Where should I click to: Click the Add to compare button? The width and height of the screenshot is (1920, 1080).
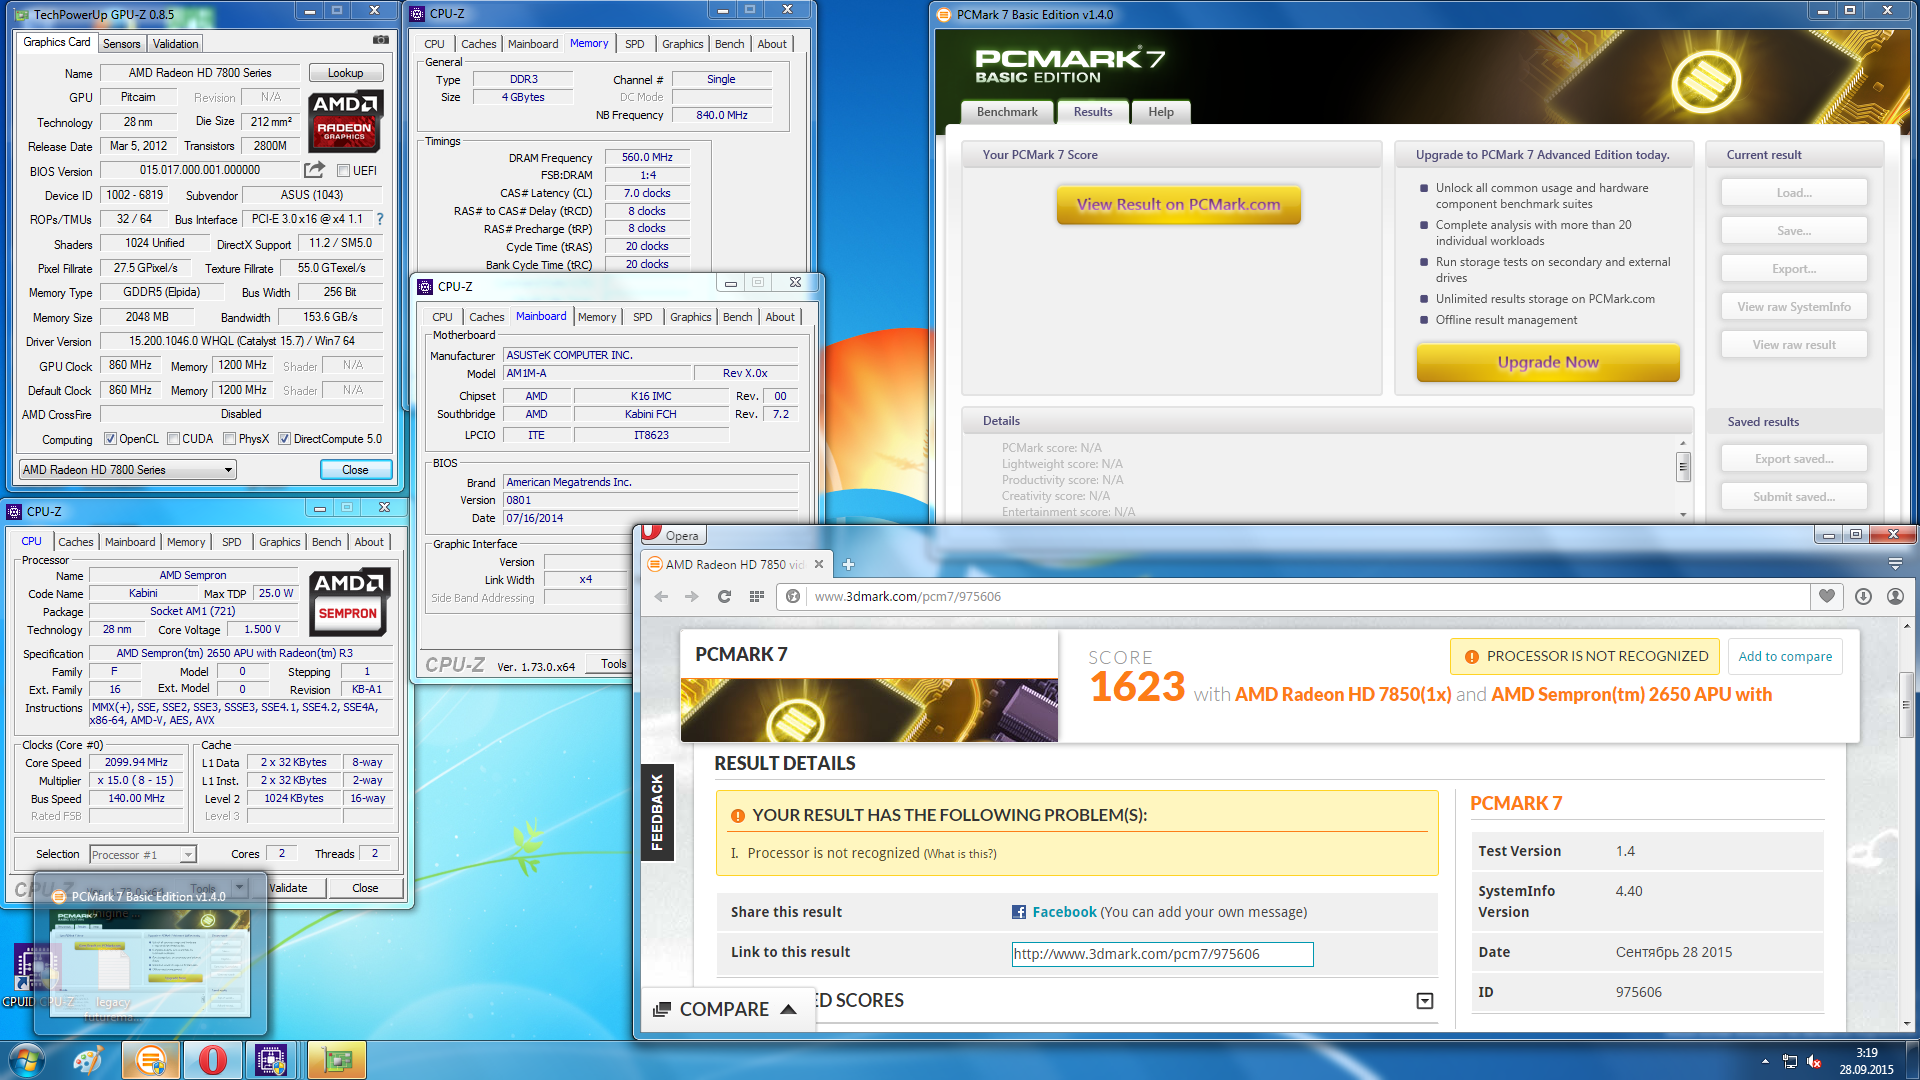[1785, 656]
